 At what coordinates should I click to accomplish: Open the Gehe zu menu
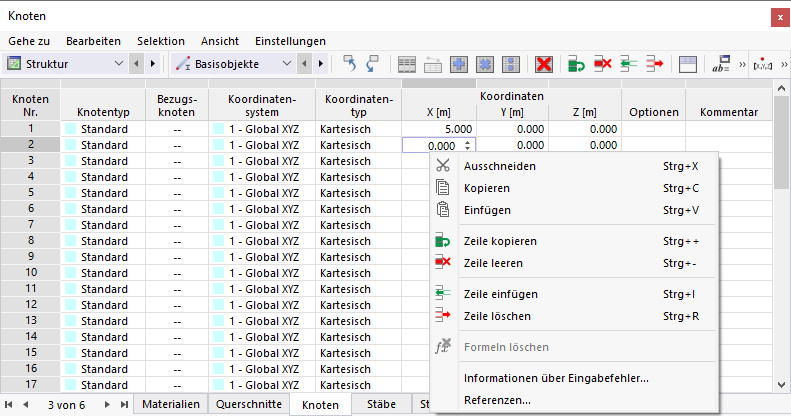[x=29, y=41]
